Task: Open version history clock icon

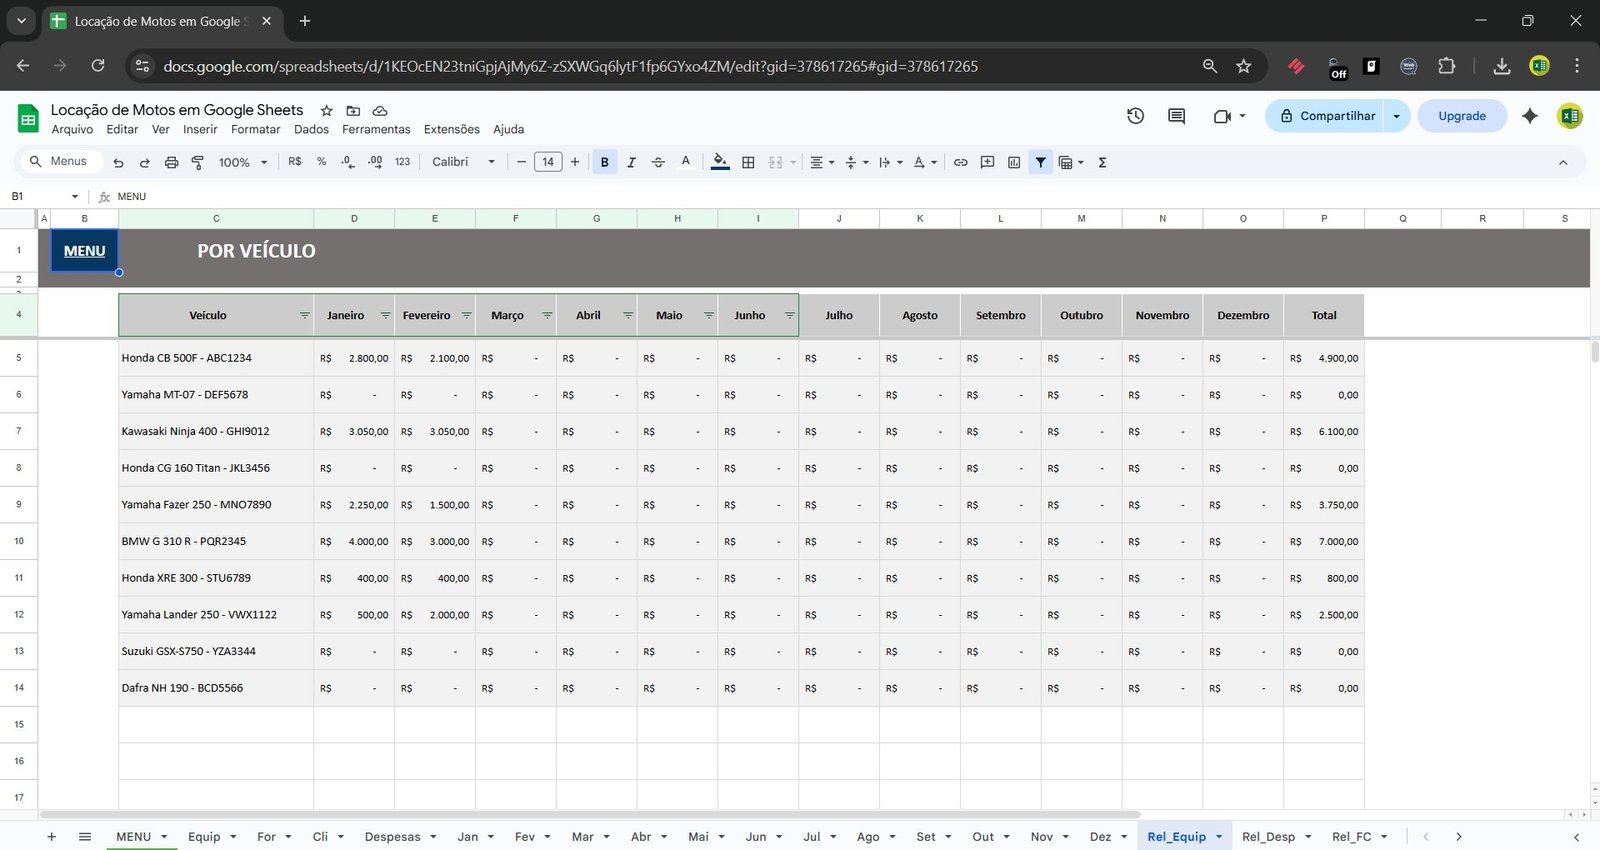Action: 1135,116
